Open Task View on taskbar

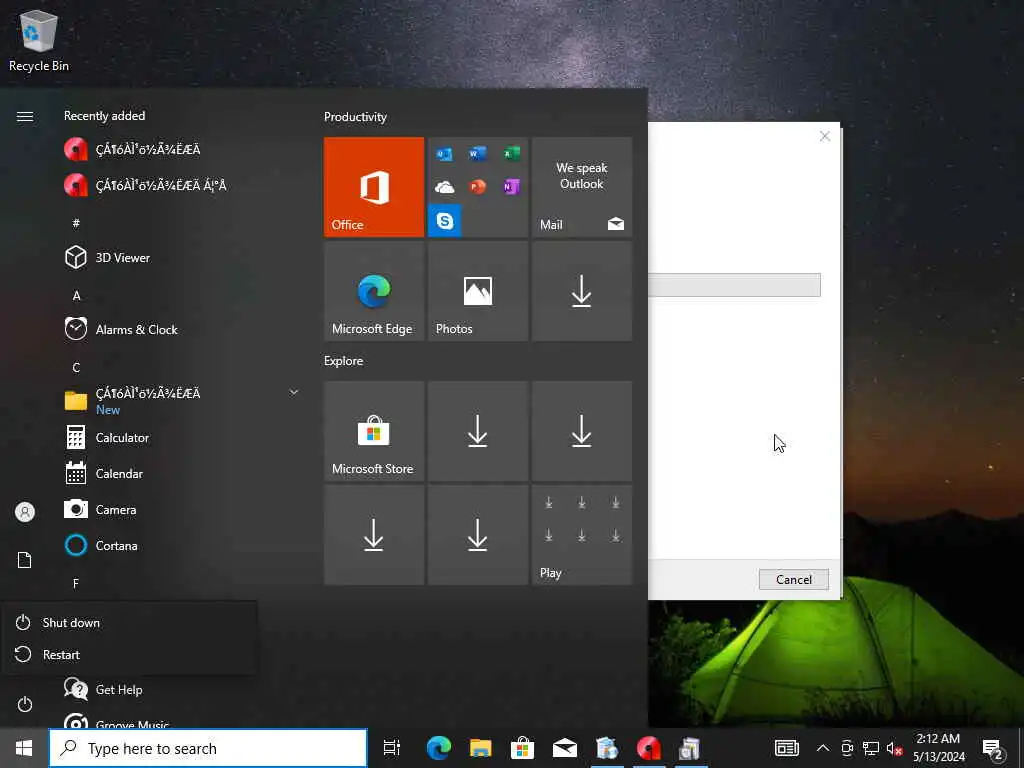(392, 748)
